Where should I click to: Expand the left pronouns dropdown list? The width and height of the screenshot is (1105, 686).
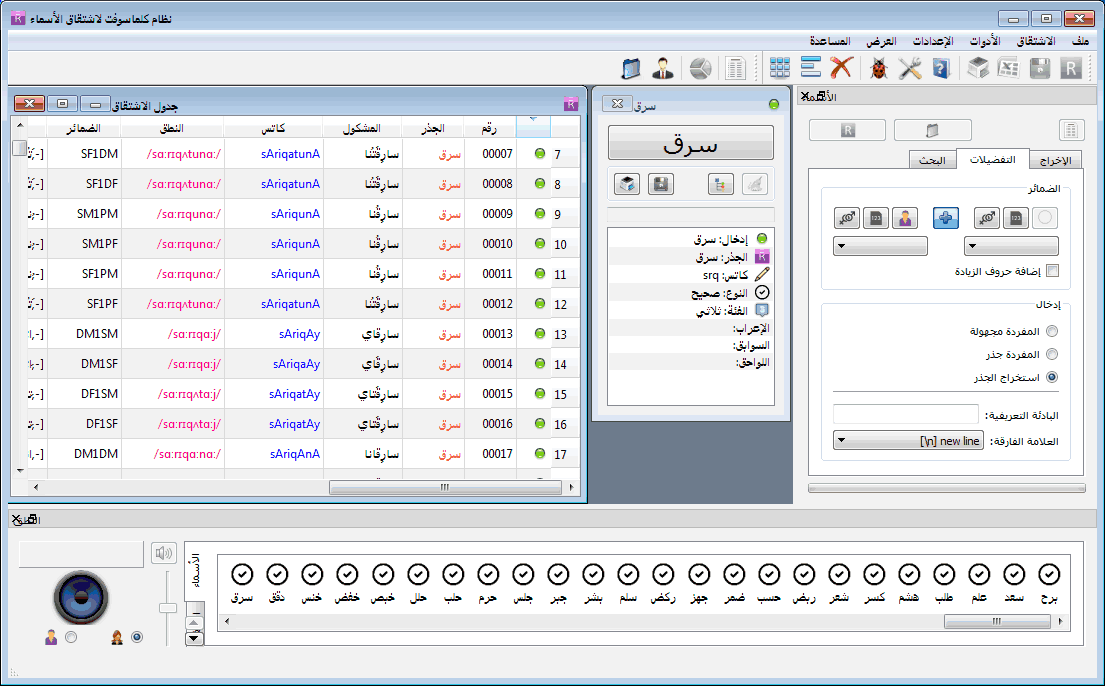pos(880,246)
